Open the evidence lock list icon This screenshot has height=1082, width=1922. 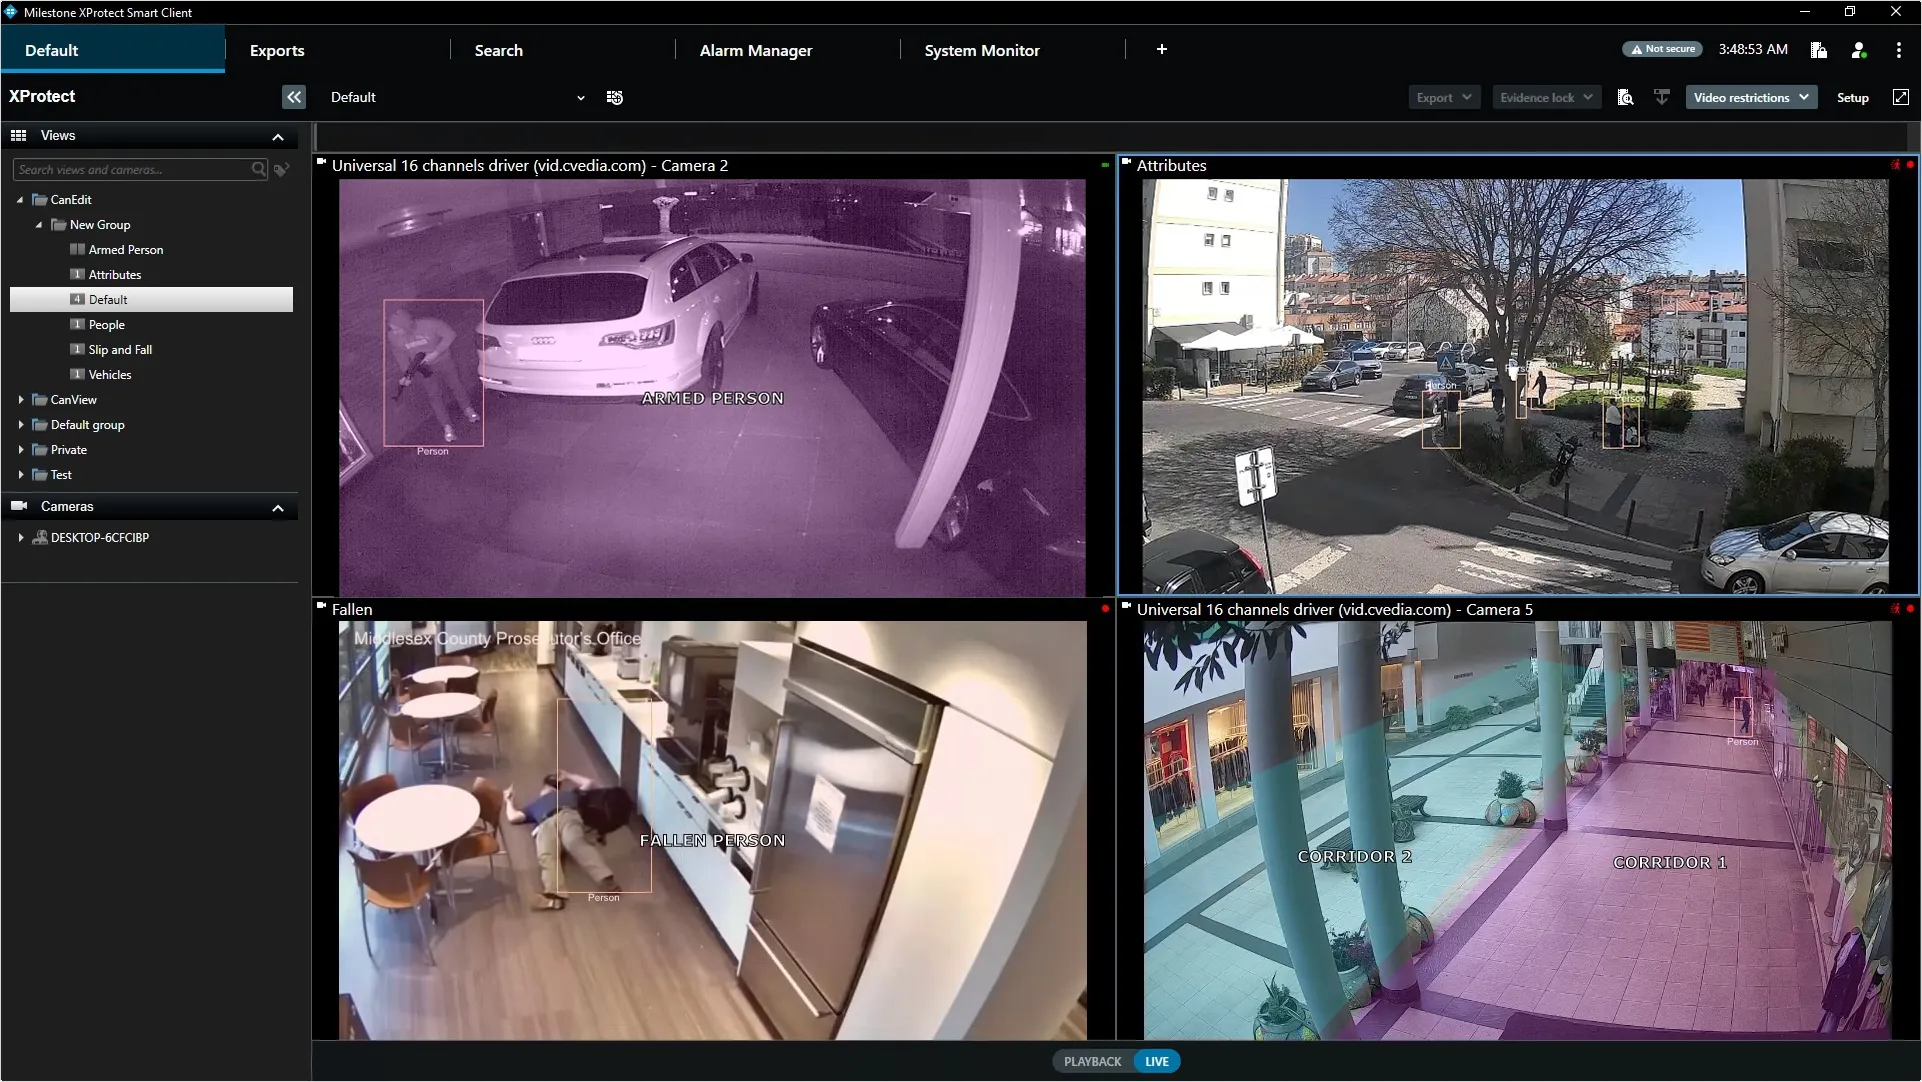click(x=1818, y=50)
